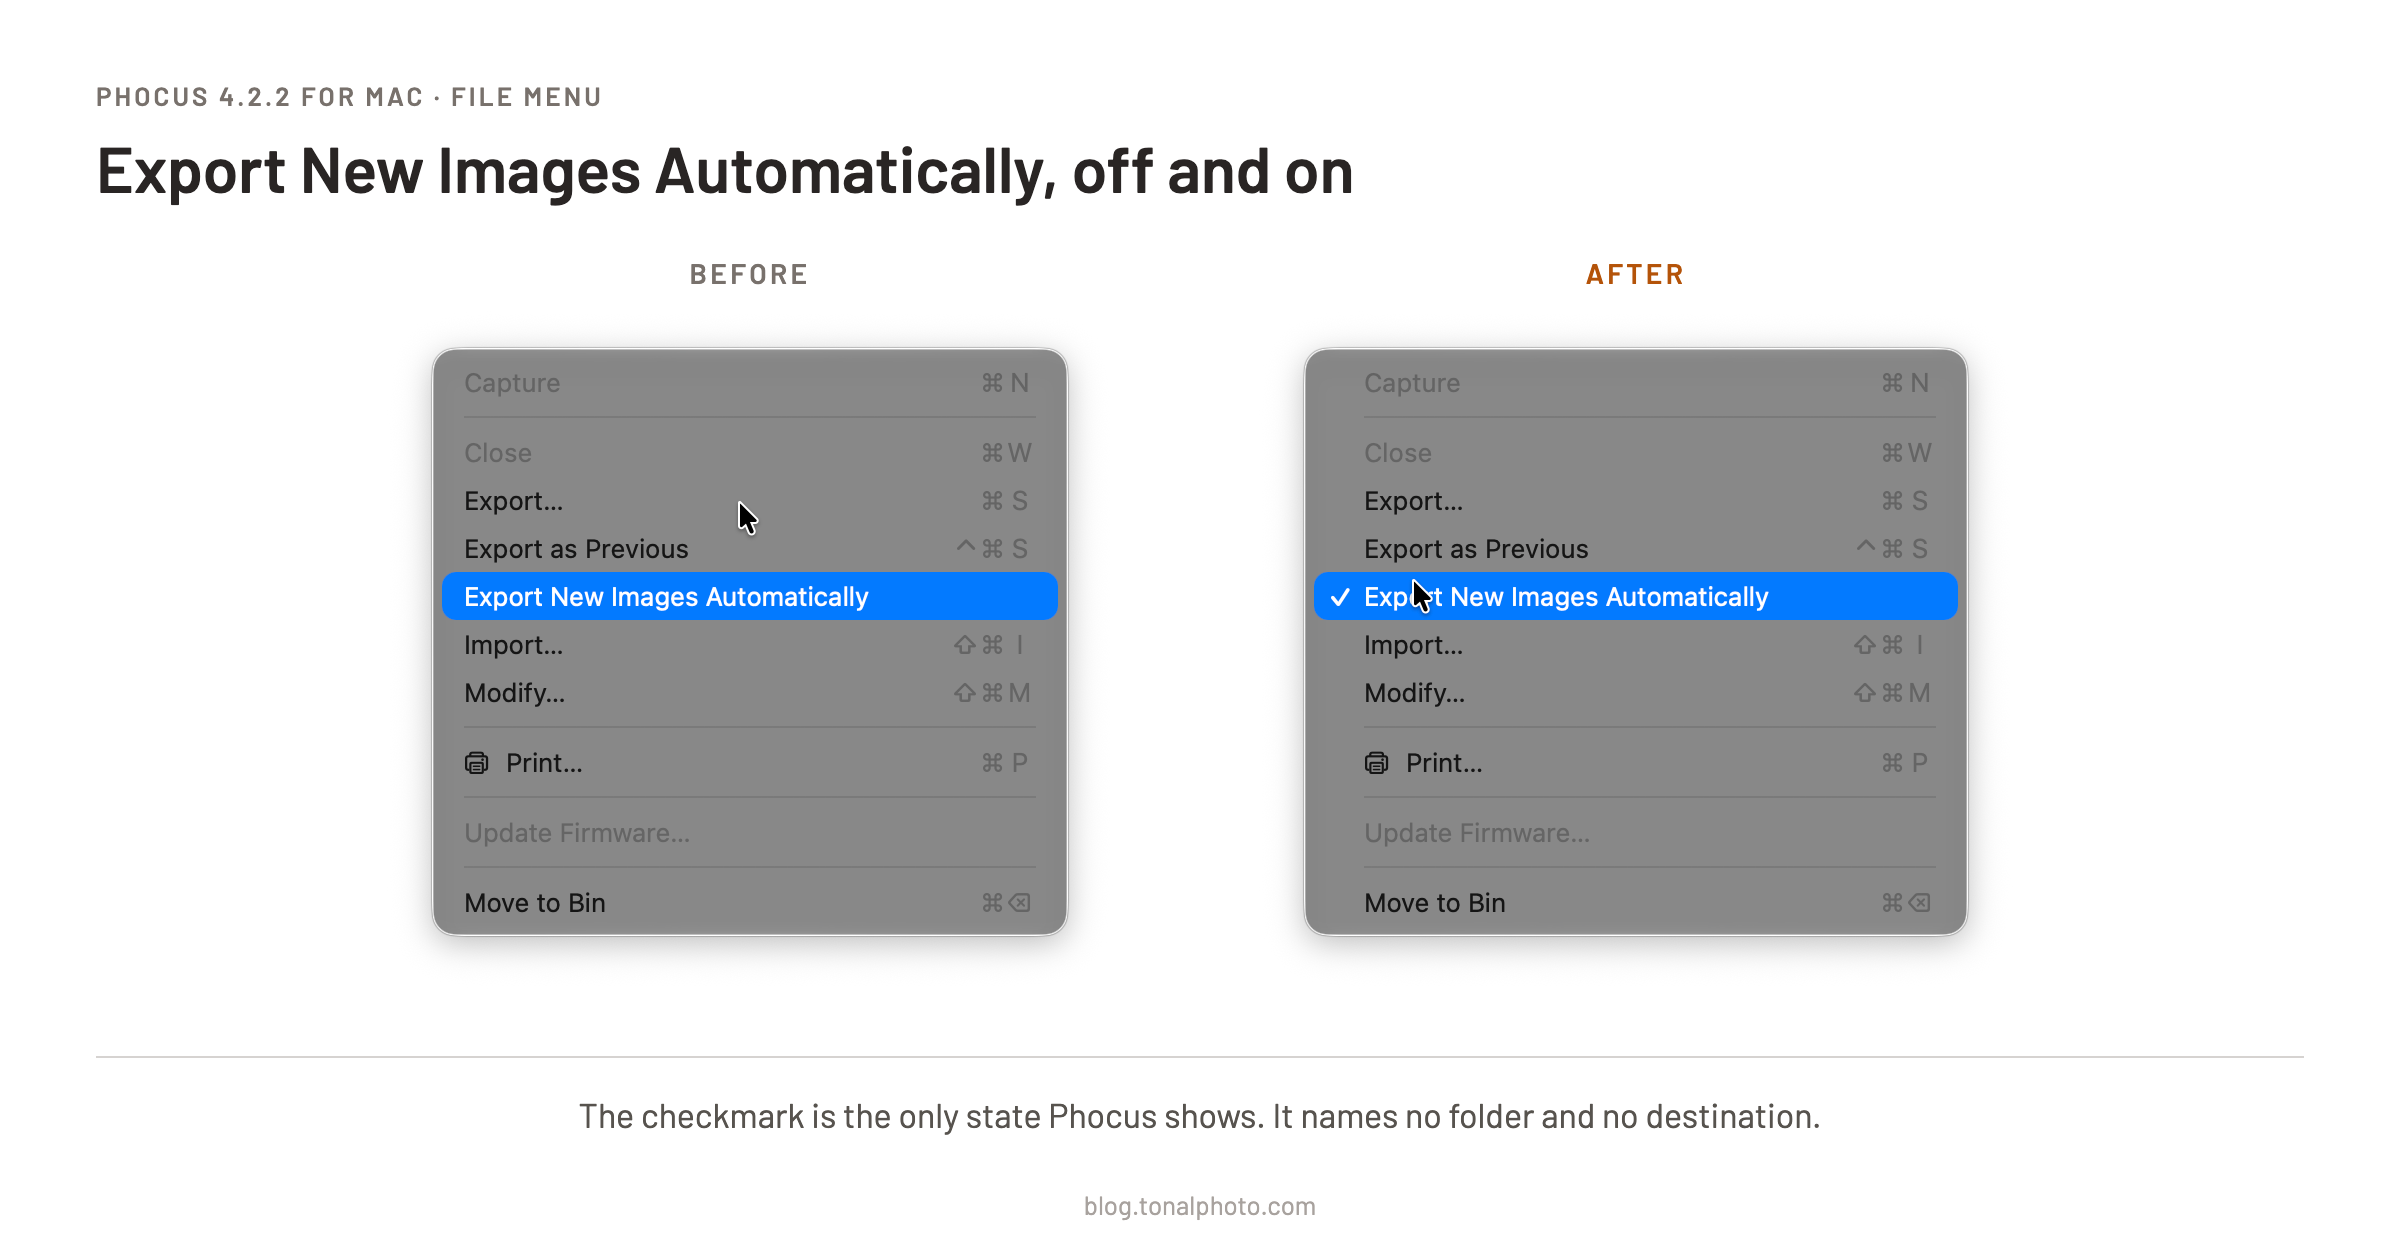This screenshot has height=1260, width=2400.
Task: Select Move to Bin in the BEFORE menu
Action: click(x=749, y=903)
